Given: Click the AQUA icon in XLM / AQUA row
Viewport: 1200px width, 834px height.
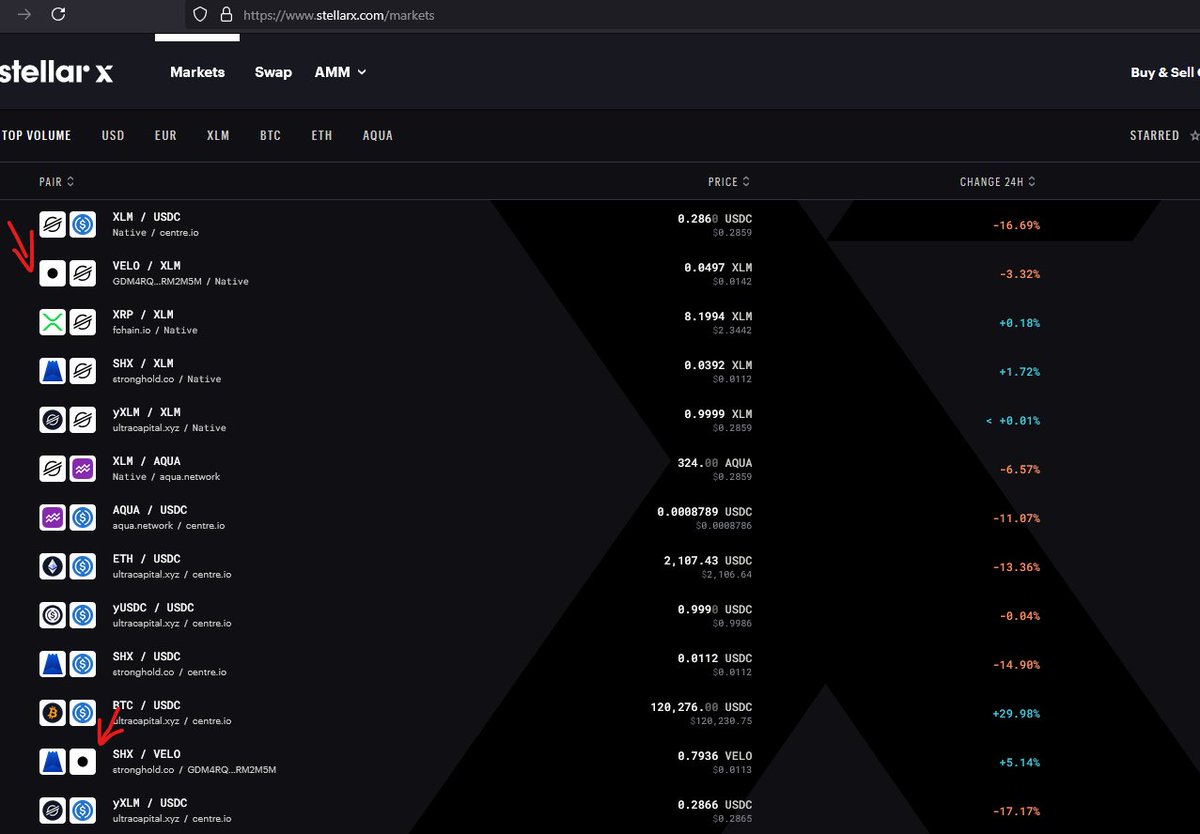Looking at the screenshot, I should [83, 469].
